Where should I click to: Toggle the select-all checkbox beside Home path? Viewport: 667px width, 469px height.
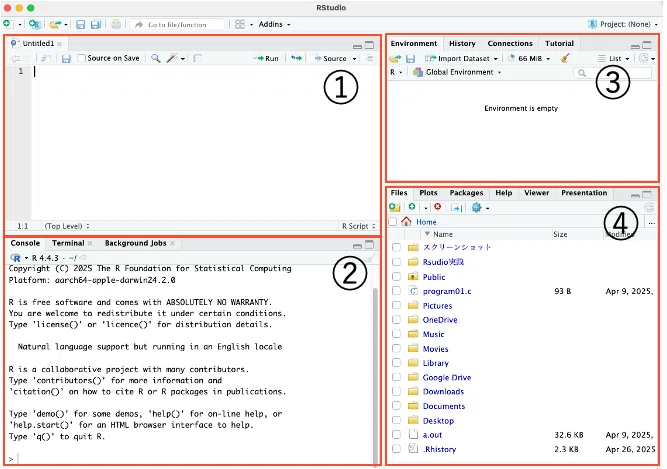(x=393, y=222)
